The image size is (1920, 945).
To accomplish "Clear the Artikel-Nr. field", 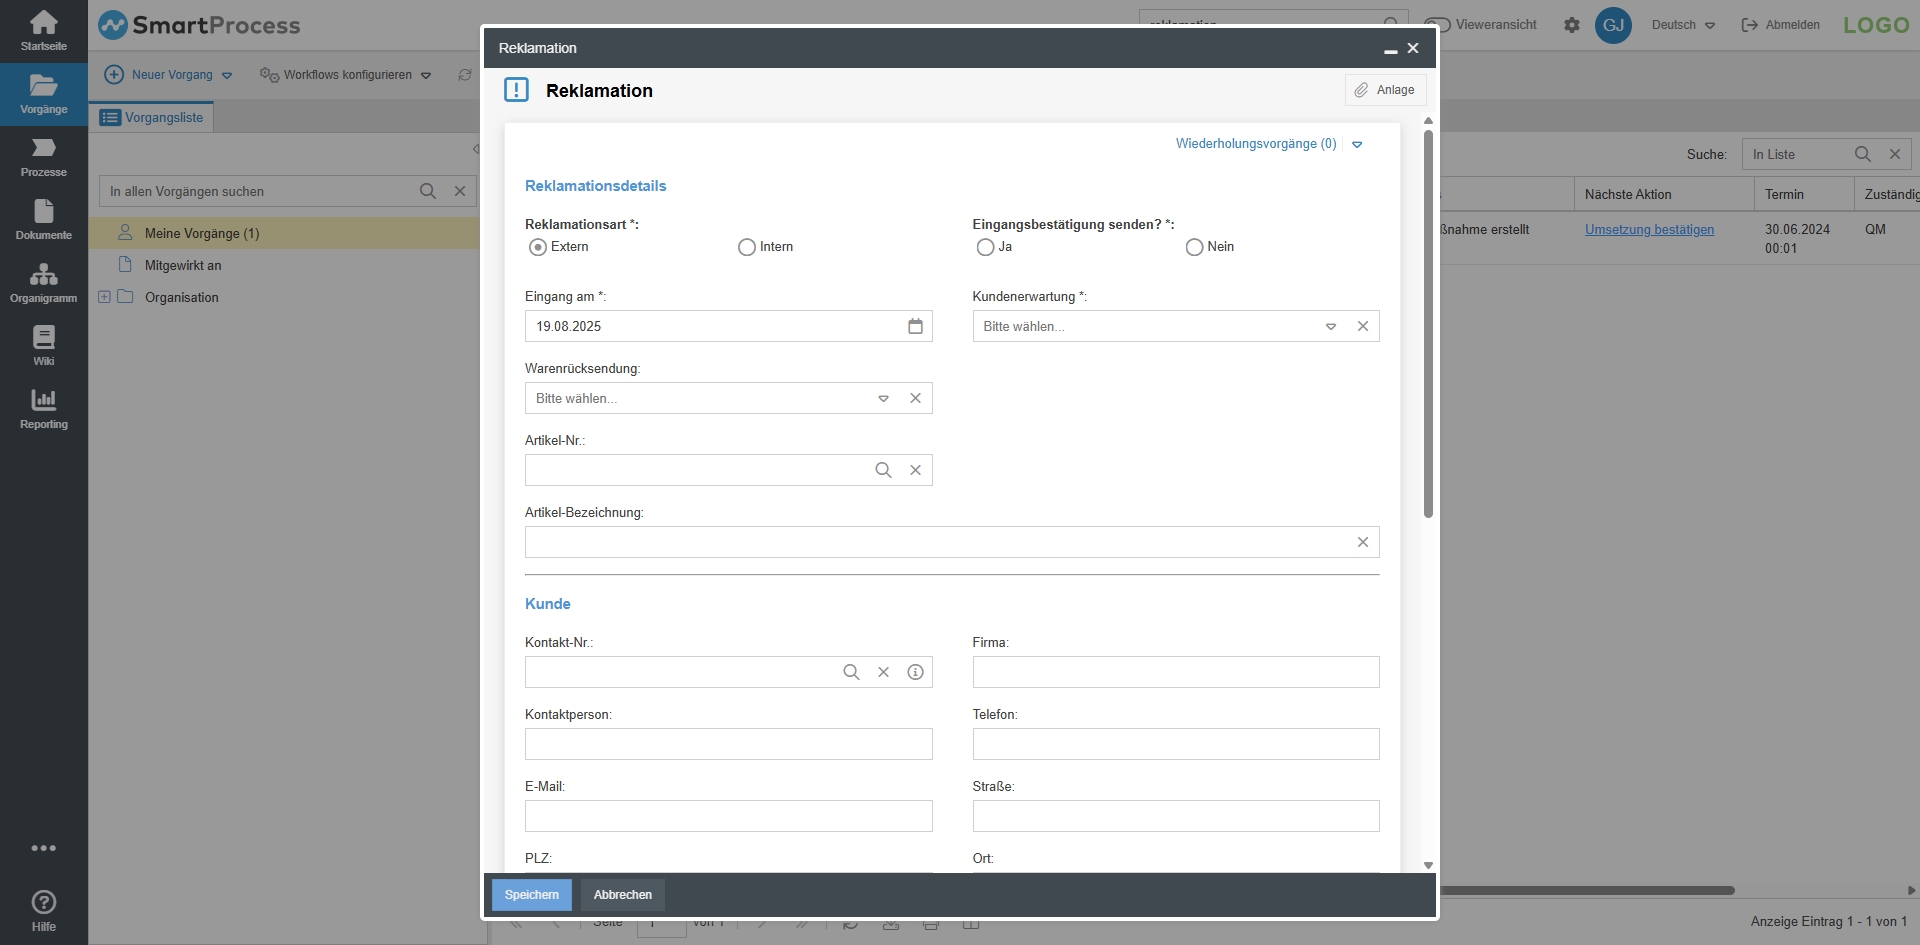I will pos(915,470).
